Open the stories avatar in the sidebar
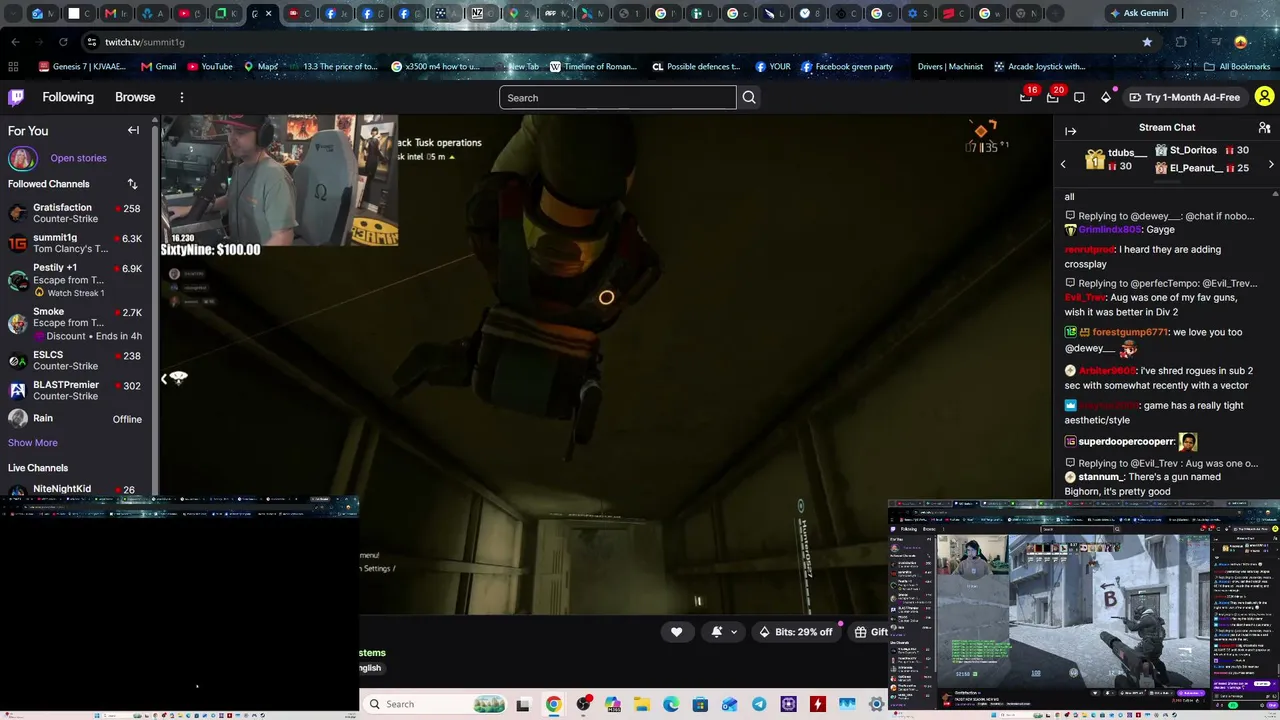 pos(22,158)
